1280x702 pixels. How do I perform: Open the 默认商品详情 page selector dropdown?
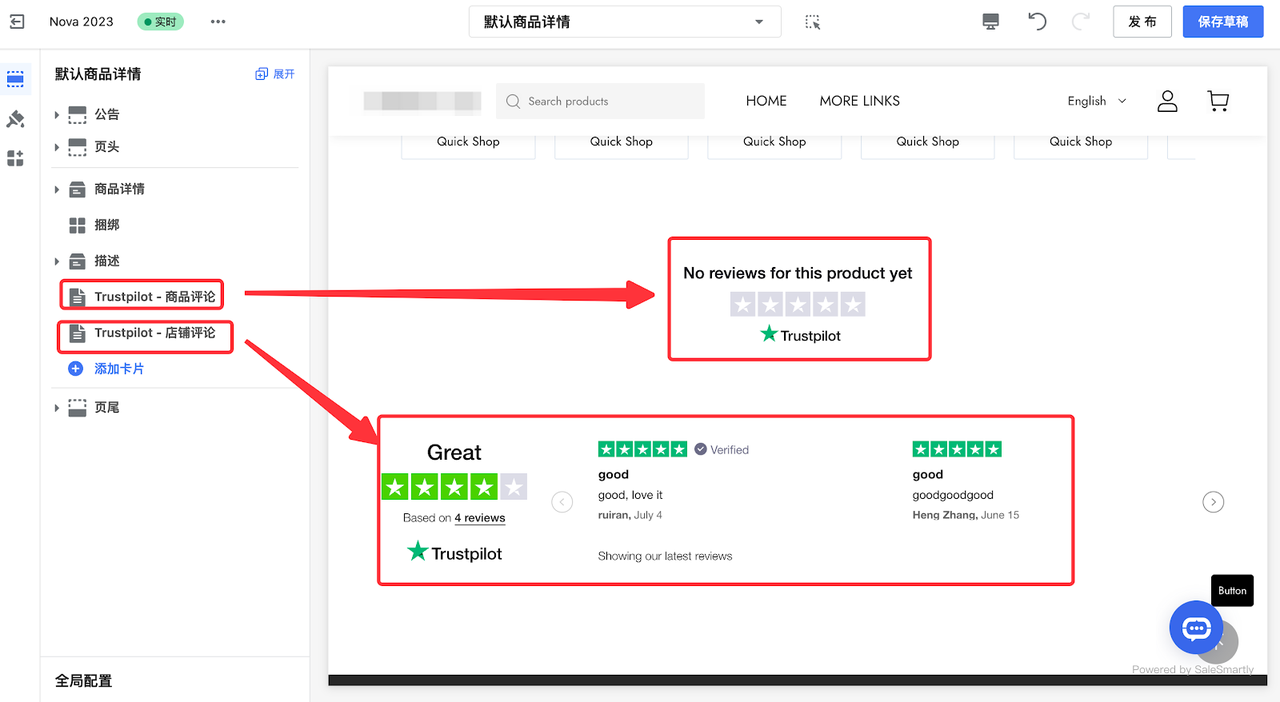(625, 21)
